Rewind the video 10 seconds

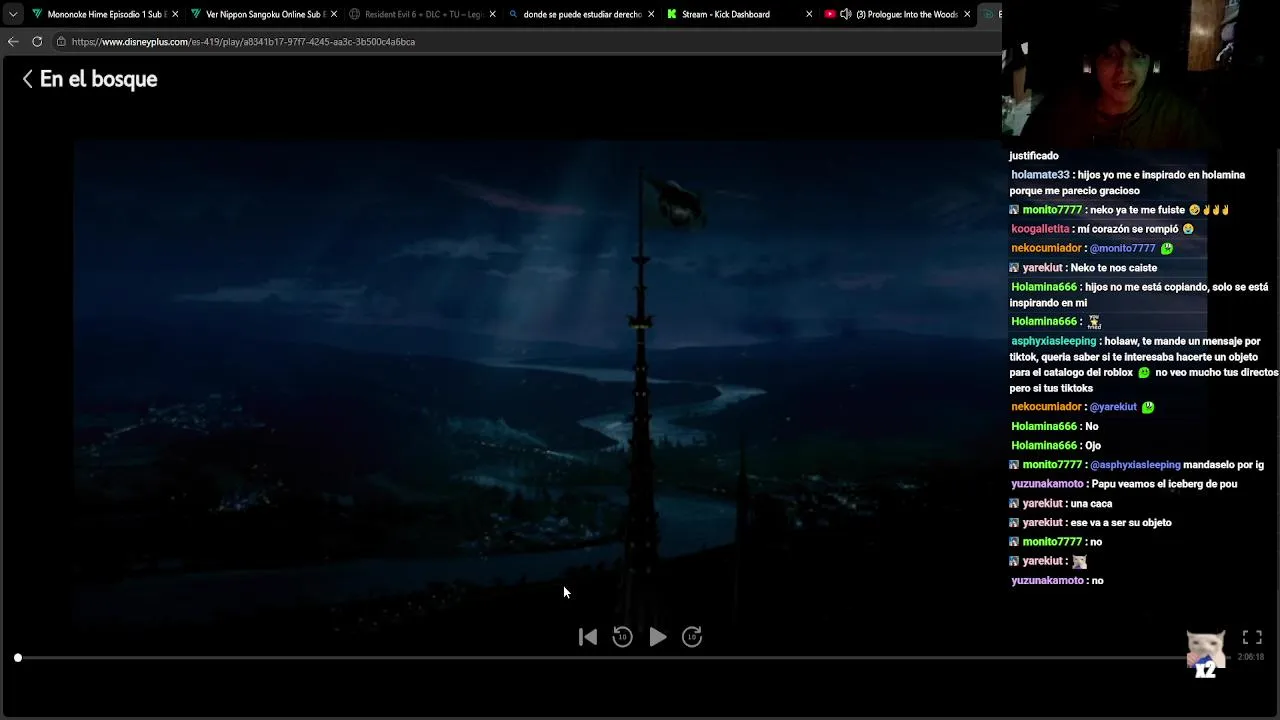[x=622, y=637]
